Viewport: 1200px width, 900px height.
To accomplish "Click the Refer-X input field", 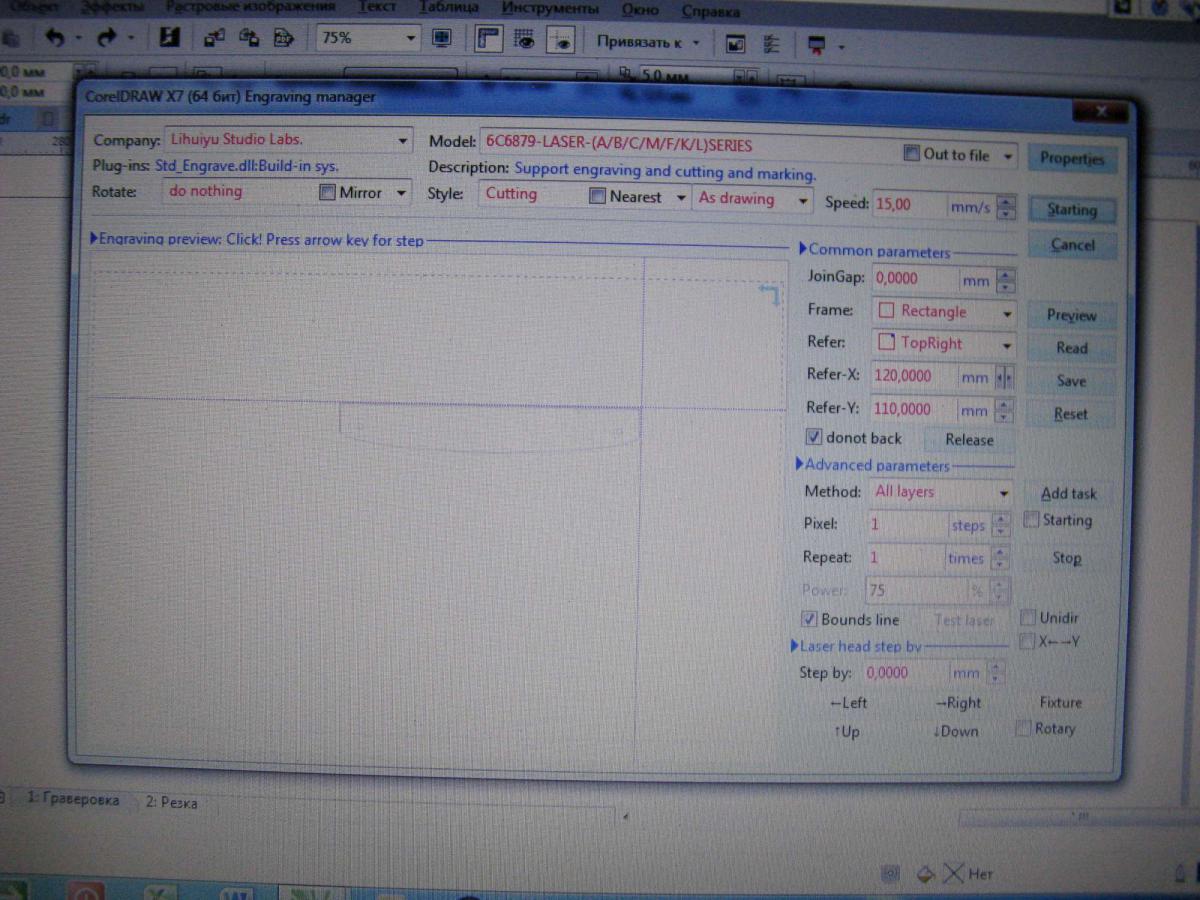I will (915, 377).
